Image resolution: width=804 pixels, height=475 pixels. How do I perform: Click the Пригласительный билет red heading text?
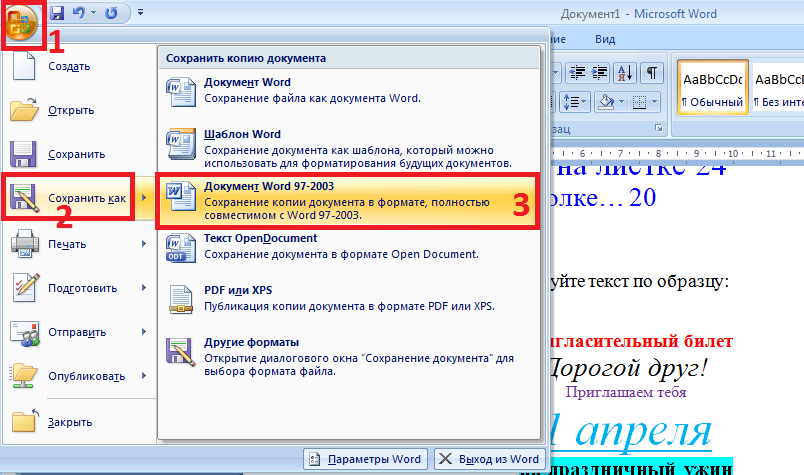[x=641, y=342]
